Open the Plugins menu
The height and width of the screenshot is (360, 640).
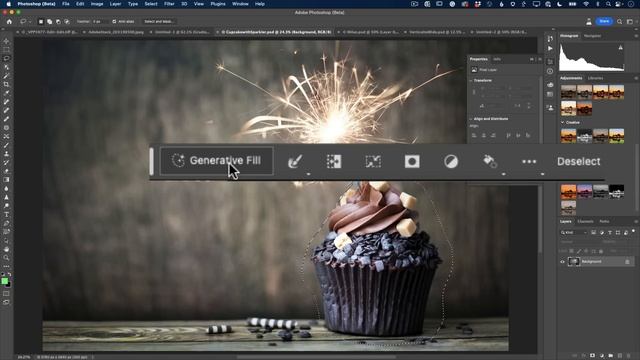coord(218,4)
